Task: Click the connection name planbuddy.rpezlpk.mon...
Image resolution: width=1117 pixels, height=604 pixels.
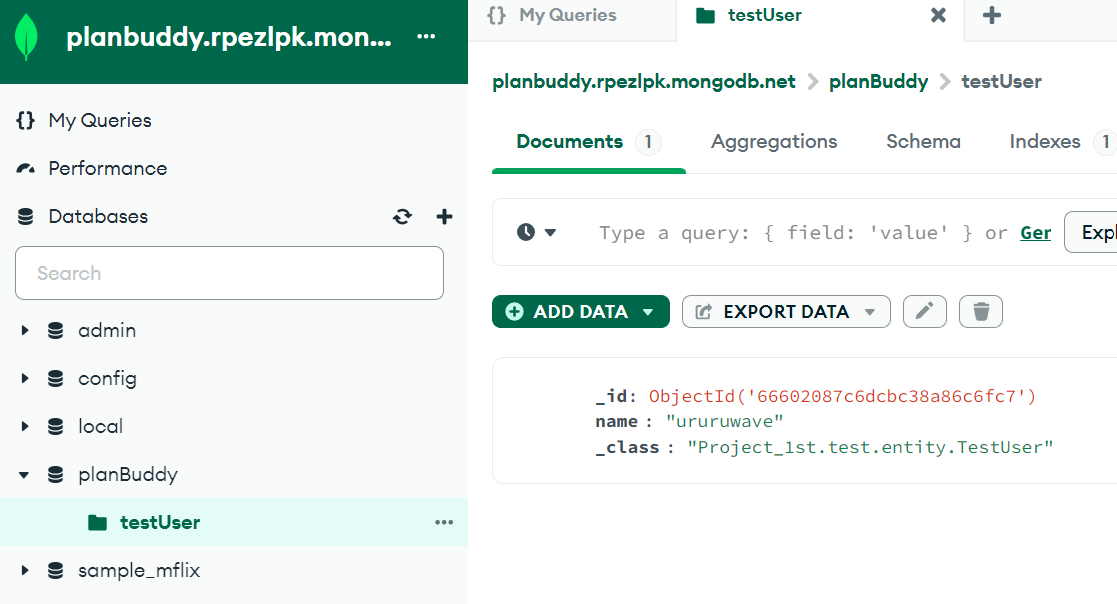Action: 229,37
